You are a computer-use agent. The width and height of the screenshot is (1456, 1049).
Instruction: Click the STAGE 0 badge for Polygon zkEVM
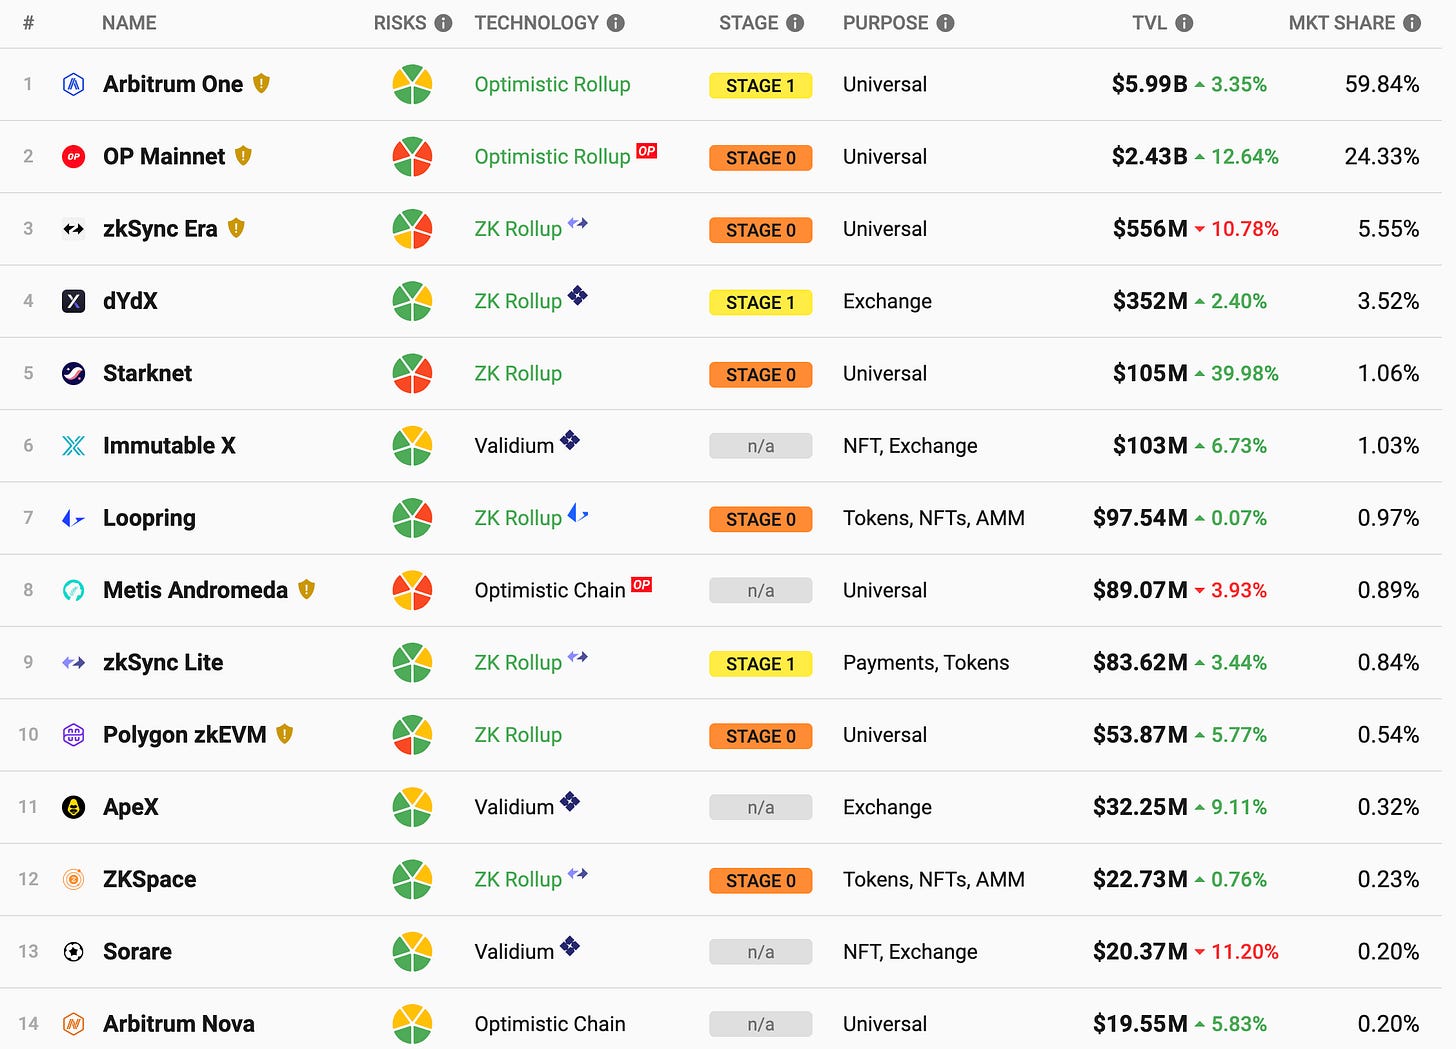point(761,736)
